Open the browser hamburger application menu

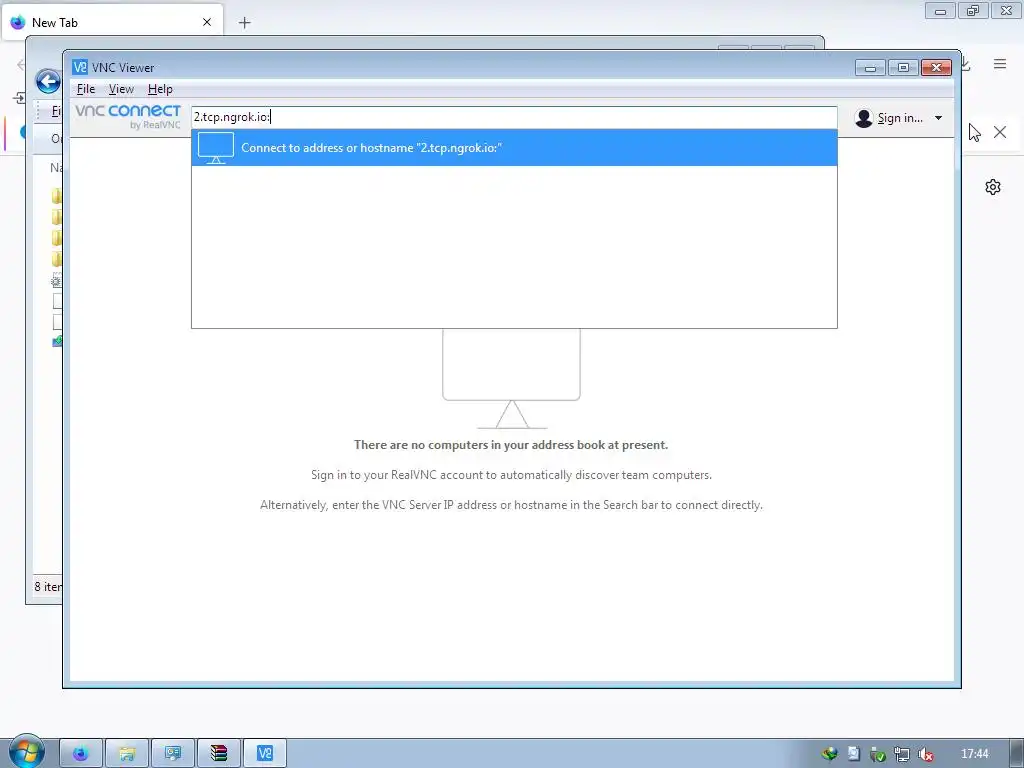(999, 63)
